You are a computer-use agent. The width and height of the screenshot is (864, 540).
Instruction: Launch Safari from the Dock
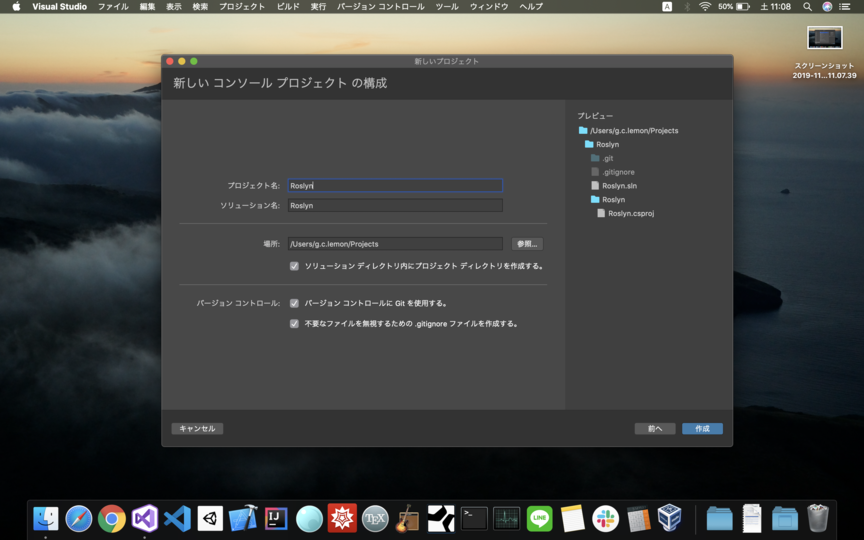[x=79, y=519]
